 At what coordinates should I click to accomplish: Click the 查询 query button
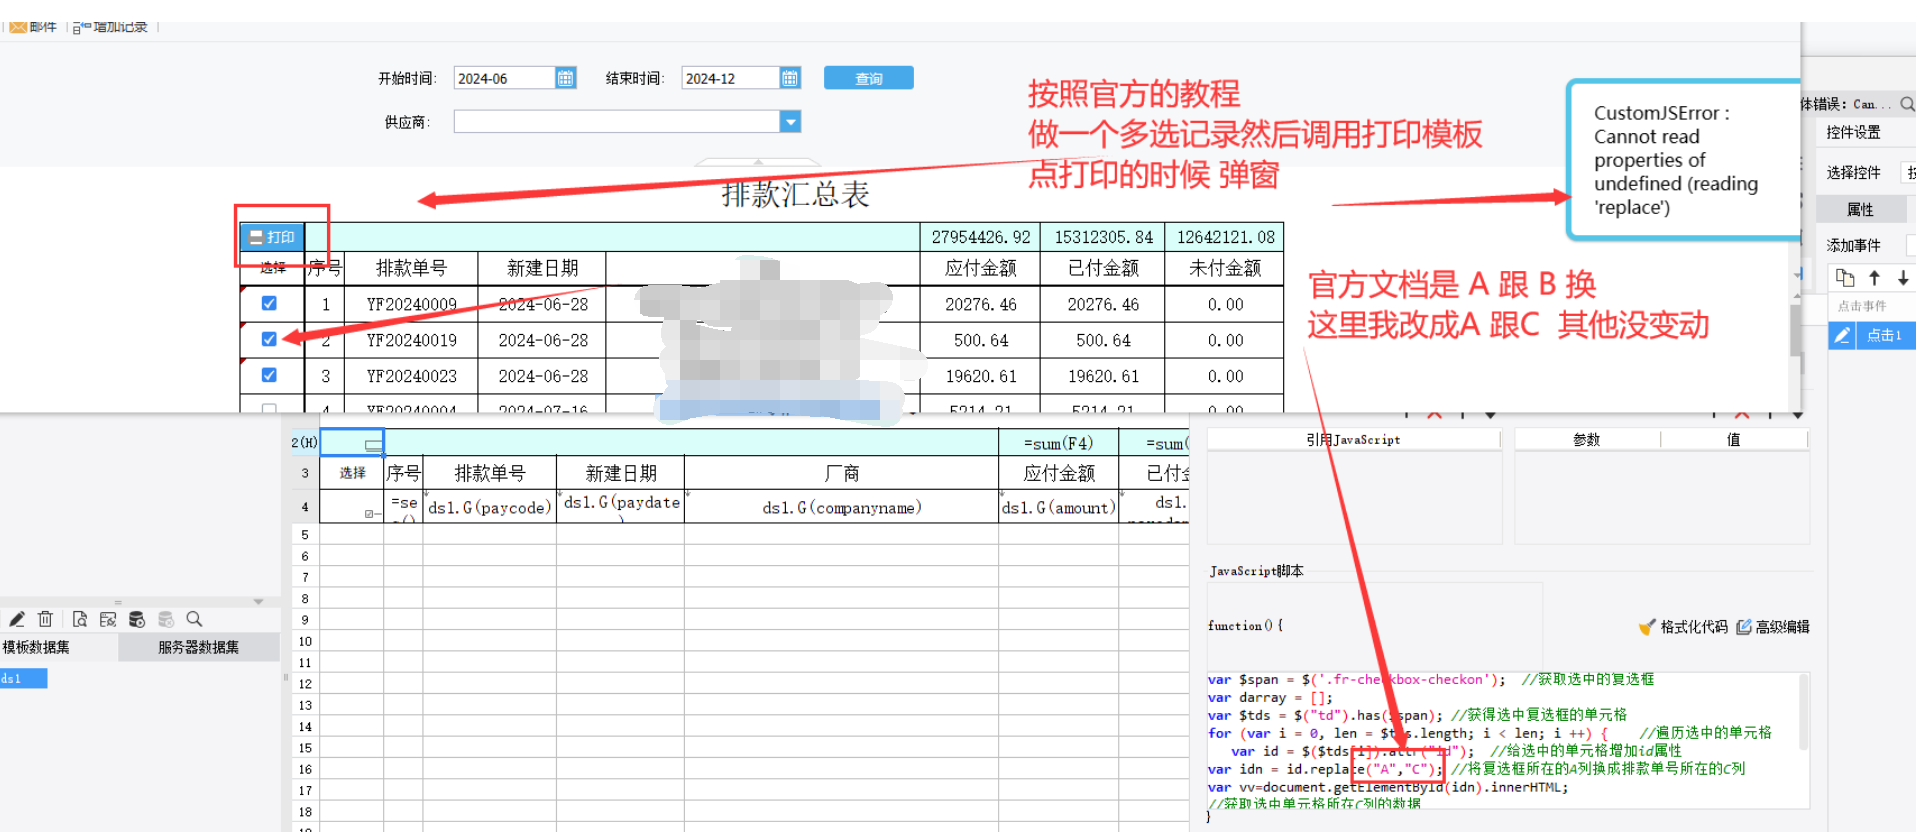[x=868, y=78]
